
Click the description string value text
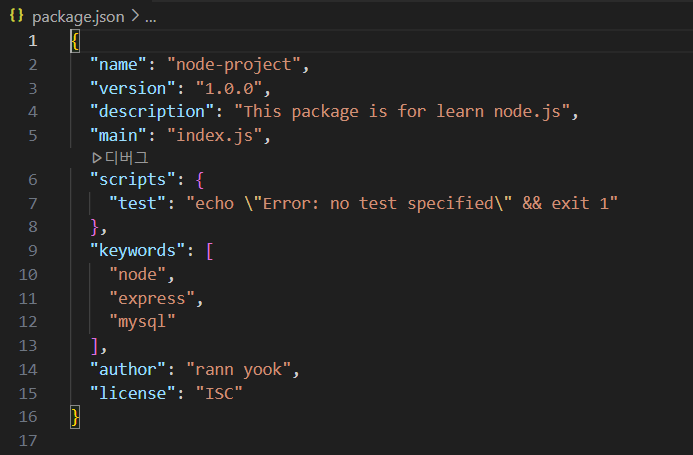click(402, 111)
